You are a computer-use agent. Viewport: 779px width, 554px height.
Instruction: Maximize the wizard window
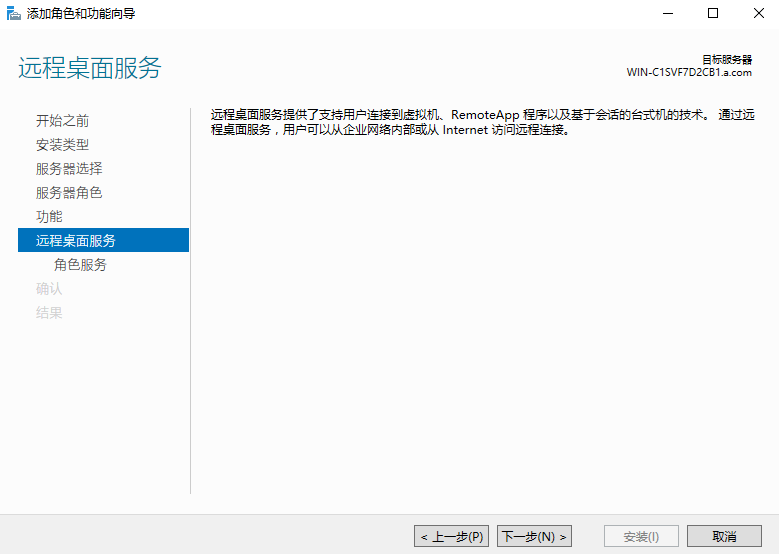[713, 13]
